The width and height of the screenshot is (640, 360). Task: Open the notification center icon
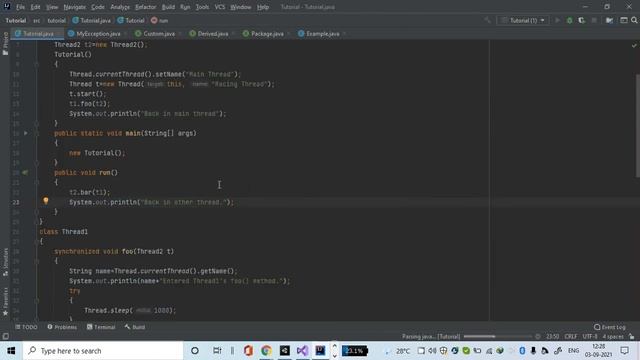624,351
